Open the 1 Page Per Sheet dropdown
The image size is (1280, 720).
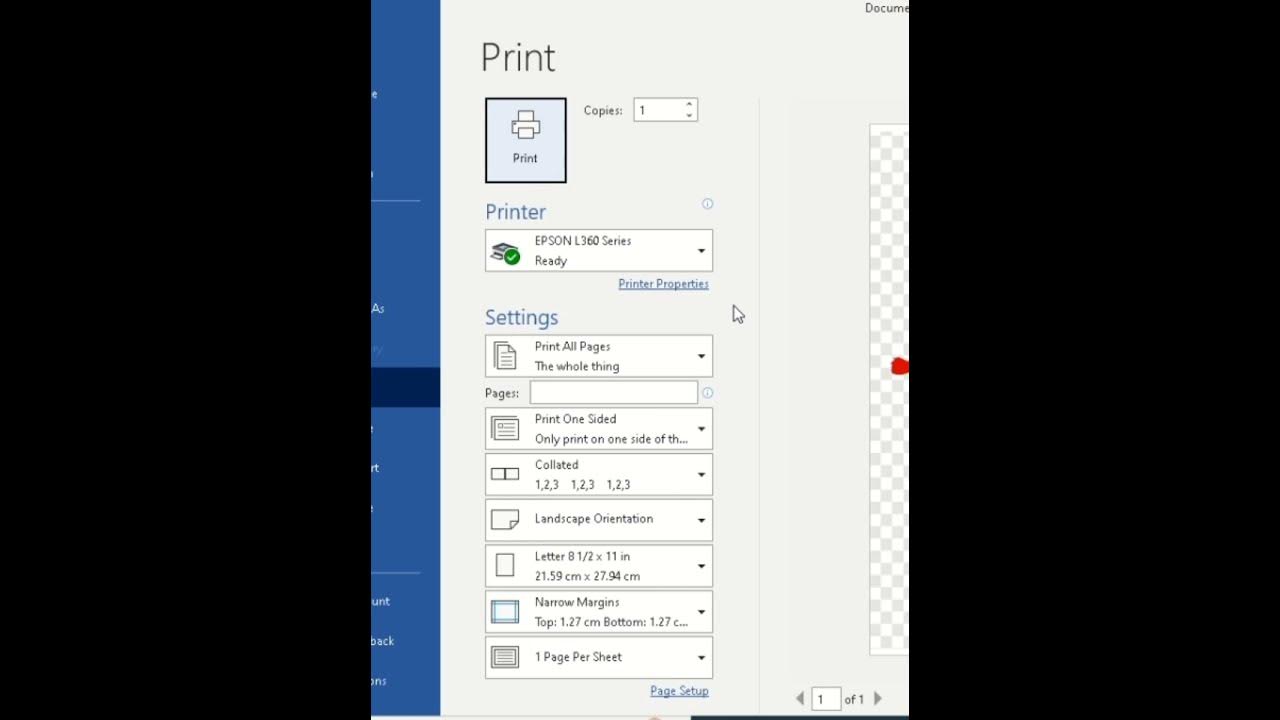click(x=599, y=657)
